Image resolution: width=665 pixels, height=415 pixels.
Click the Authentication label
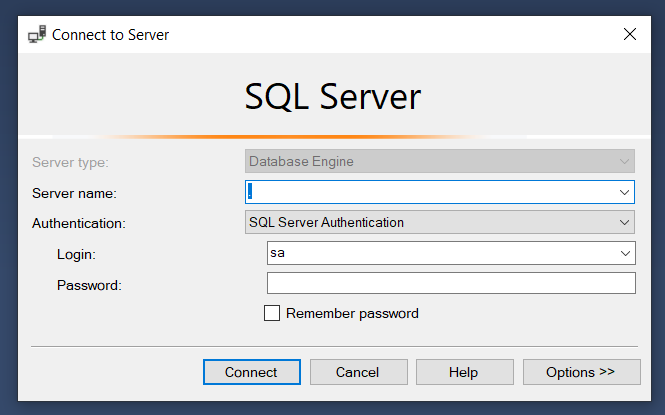[79, 223]
